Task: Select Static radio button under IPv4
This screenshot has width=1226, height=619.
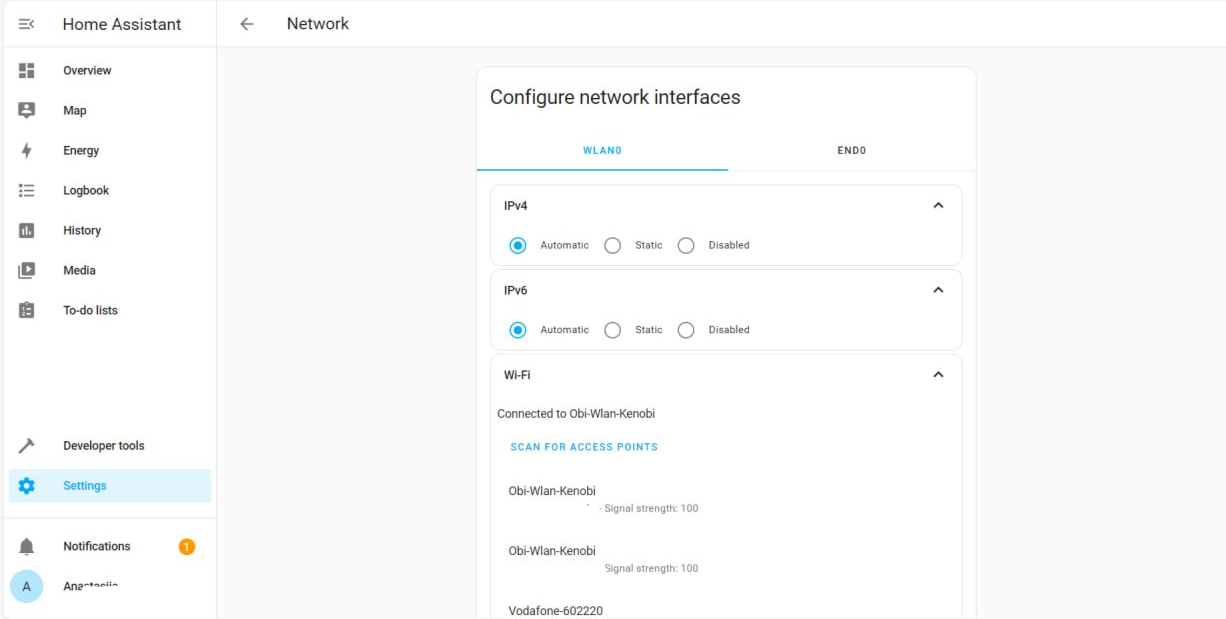Action: [613, 246]
